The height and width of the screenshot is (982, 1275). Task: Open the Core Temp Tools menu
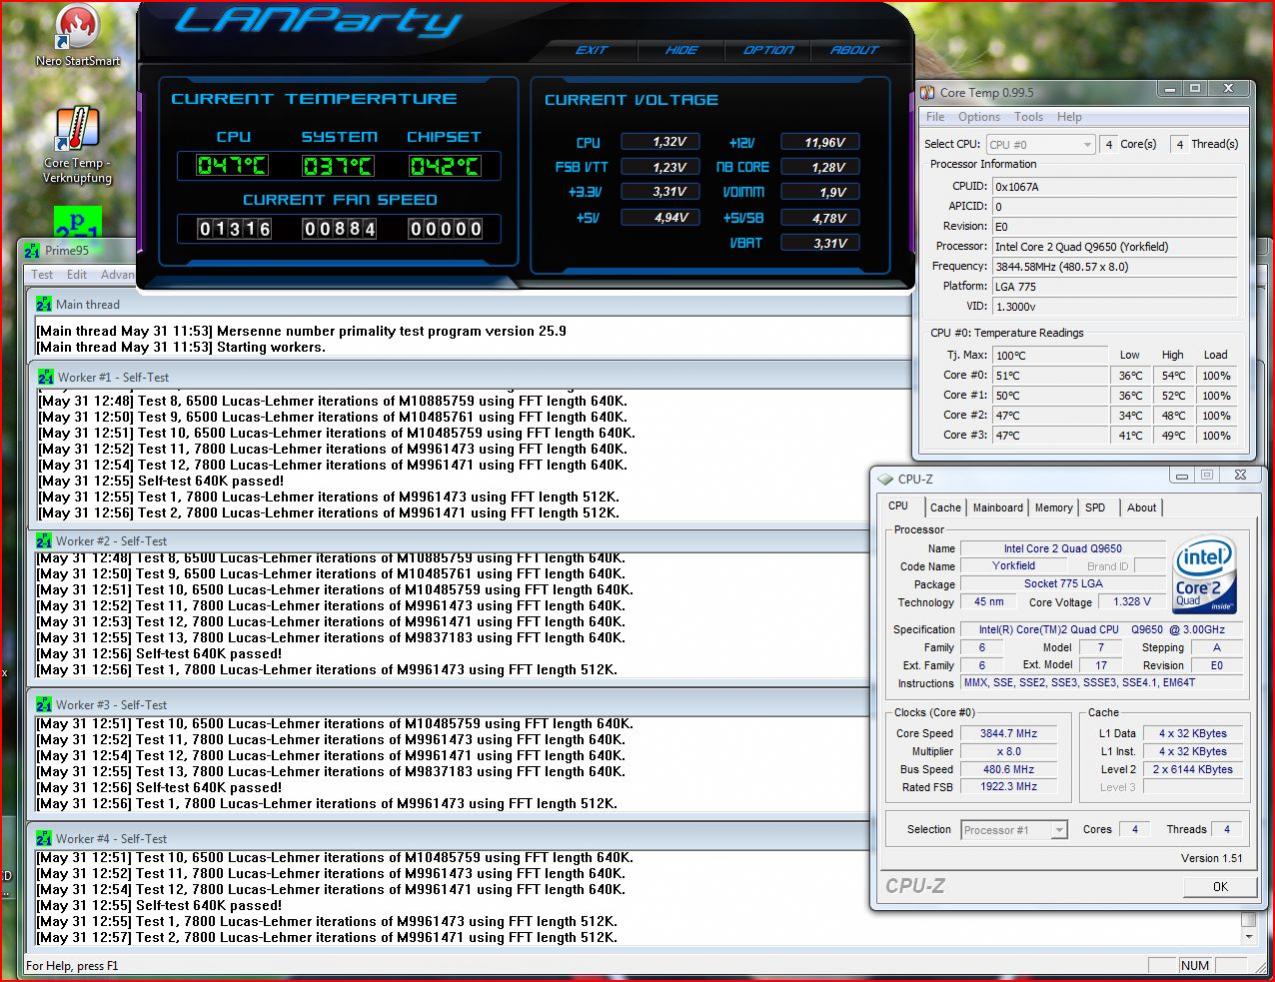(x=1028, y=117)
